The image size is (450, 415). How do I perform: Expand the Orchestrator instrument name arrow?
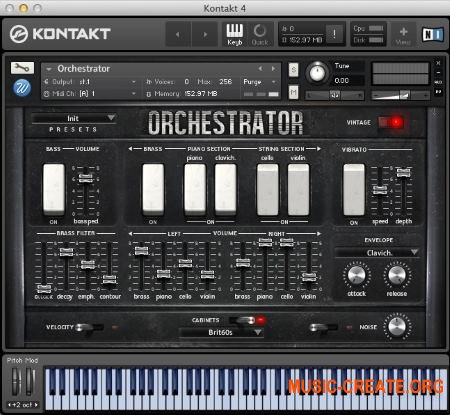coord(49,69)
